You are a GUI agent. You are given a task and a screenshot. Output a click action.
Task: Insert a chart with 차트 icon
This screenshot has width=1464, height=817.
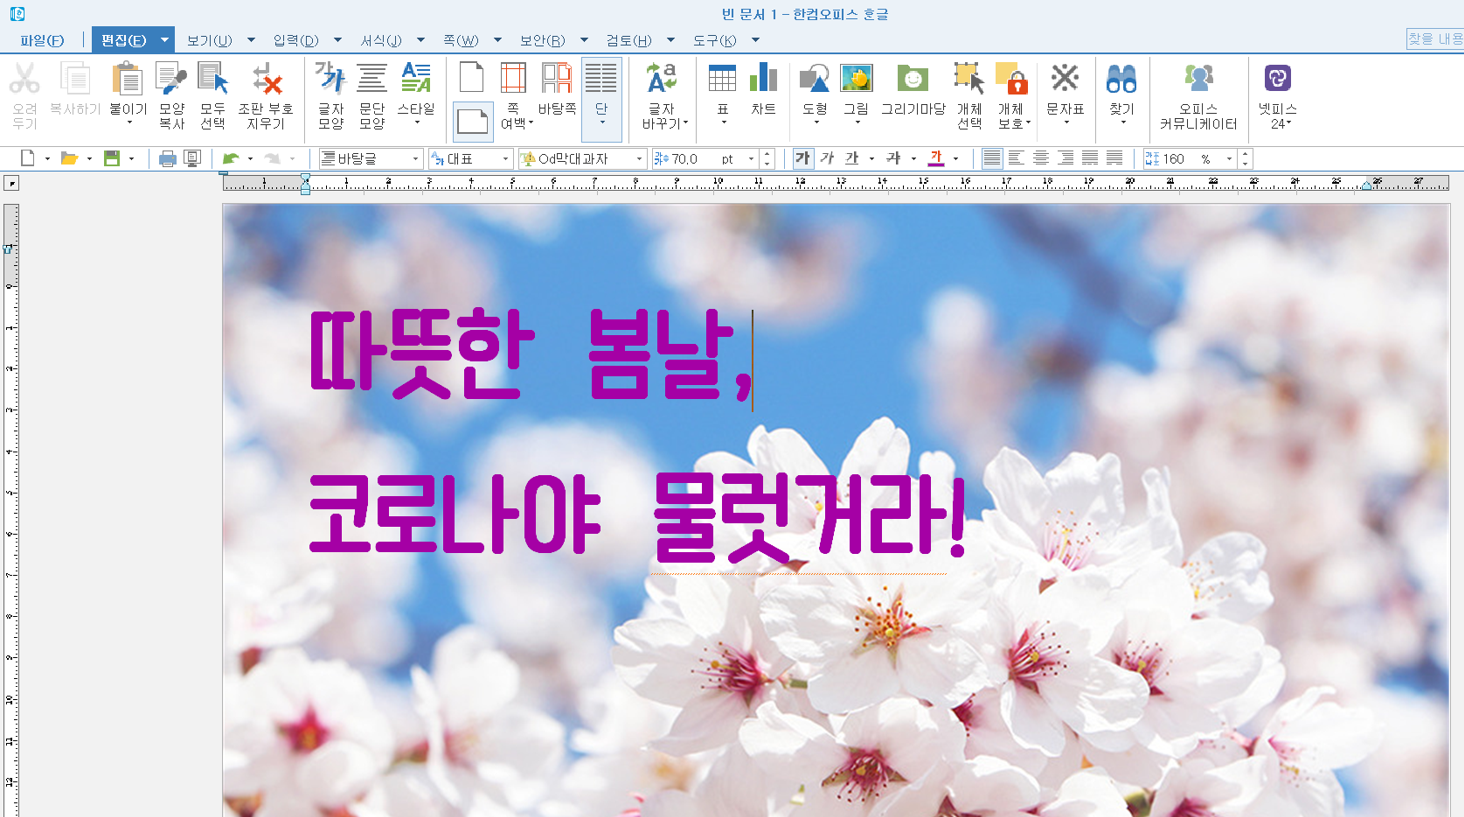[763, 79]
